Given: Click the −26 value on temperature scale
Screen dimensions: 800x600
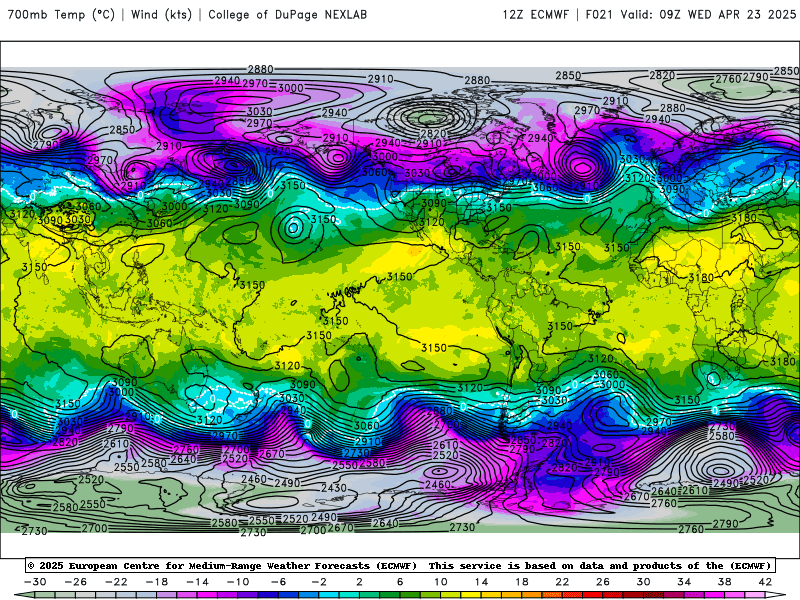Looking at the screenshot, I should tap(76, 582).
